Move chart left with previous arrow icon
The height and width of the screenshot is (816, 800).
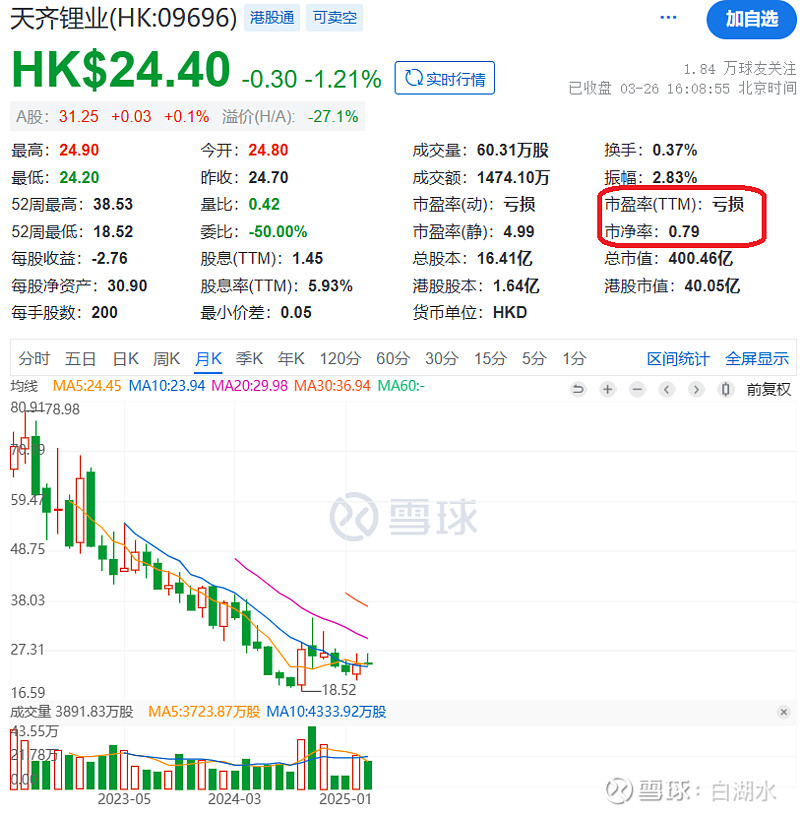click(667, 389)
